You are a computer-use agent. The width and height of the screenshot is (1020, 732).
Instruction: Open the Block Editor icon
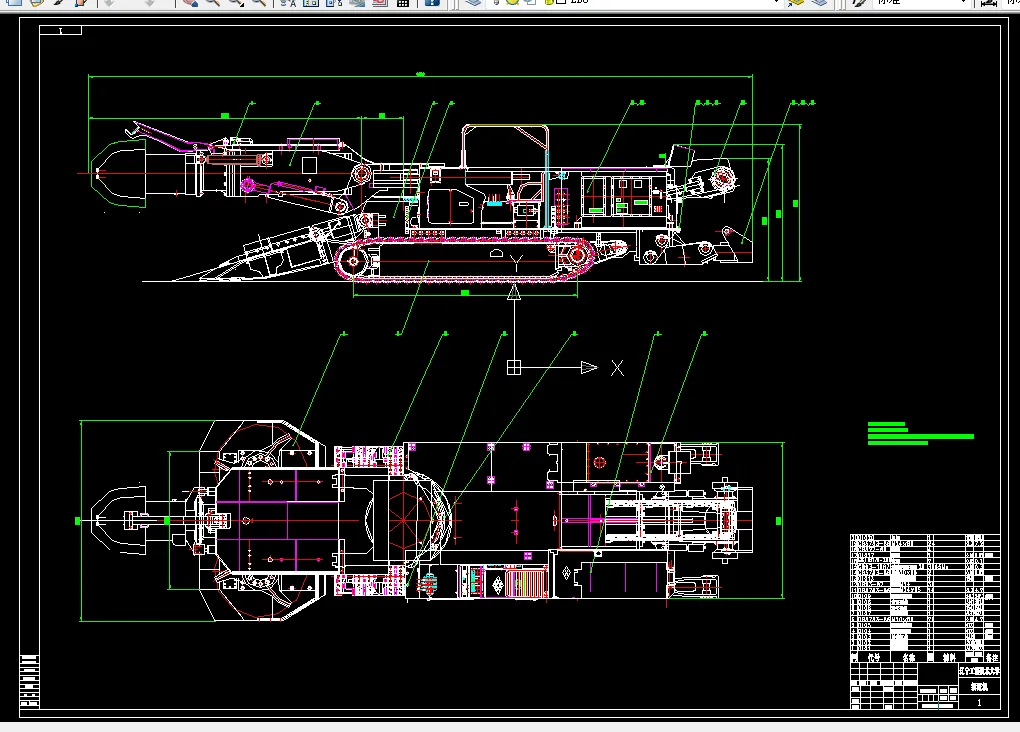81,3
